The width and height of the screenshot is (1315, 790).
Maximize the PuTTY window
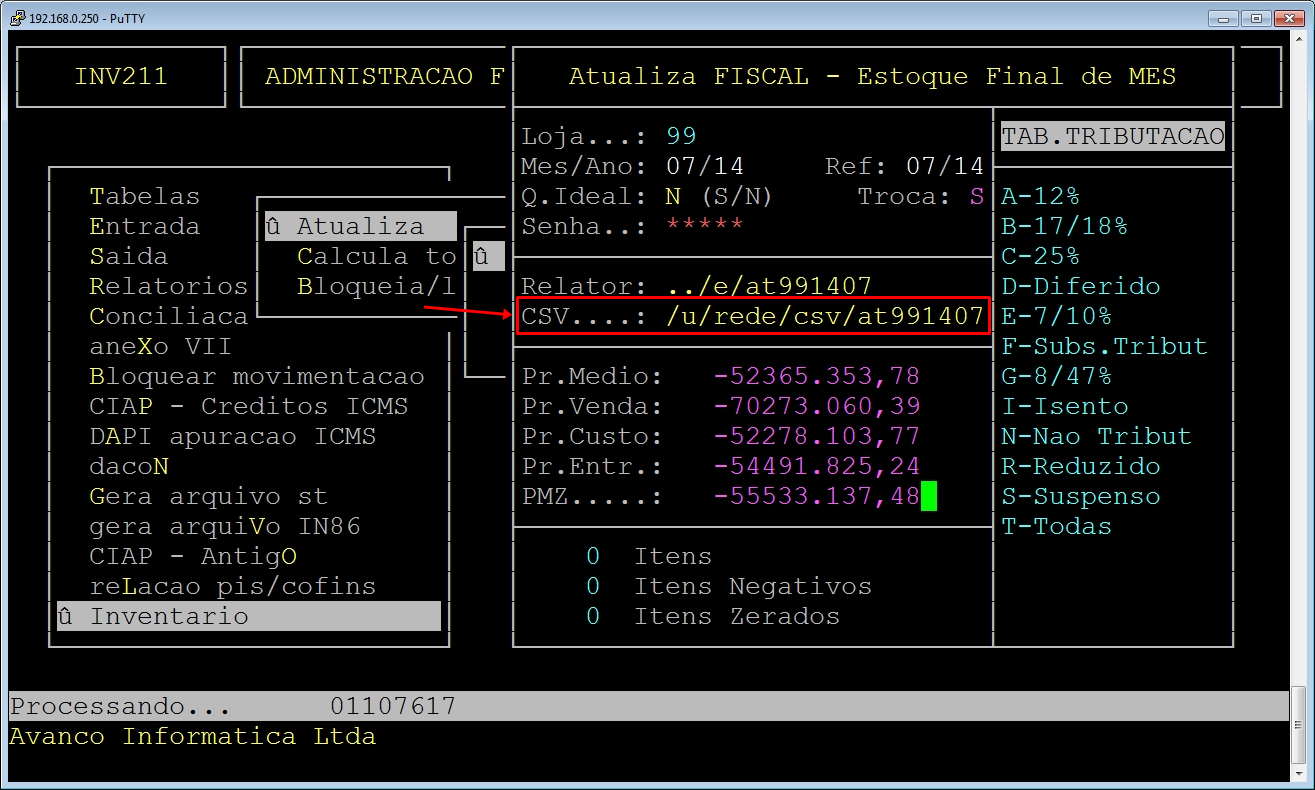coord(1257,17)
